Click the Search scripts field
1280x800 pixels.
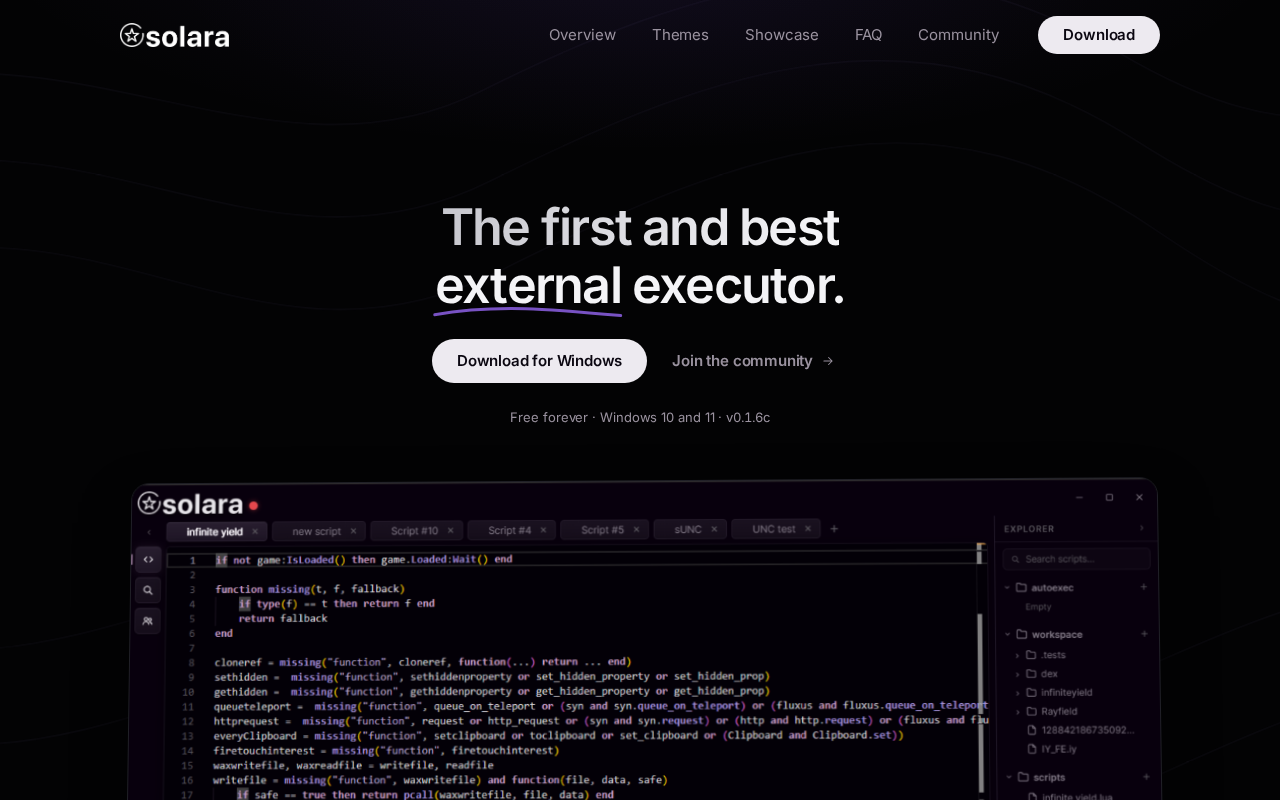[x=1077, y=559]
